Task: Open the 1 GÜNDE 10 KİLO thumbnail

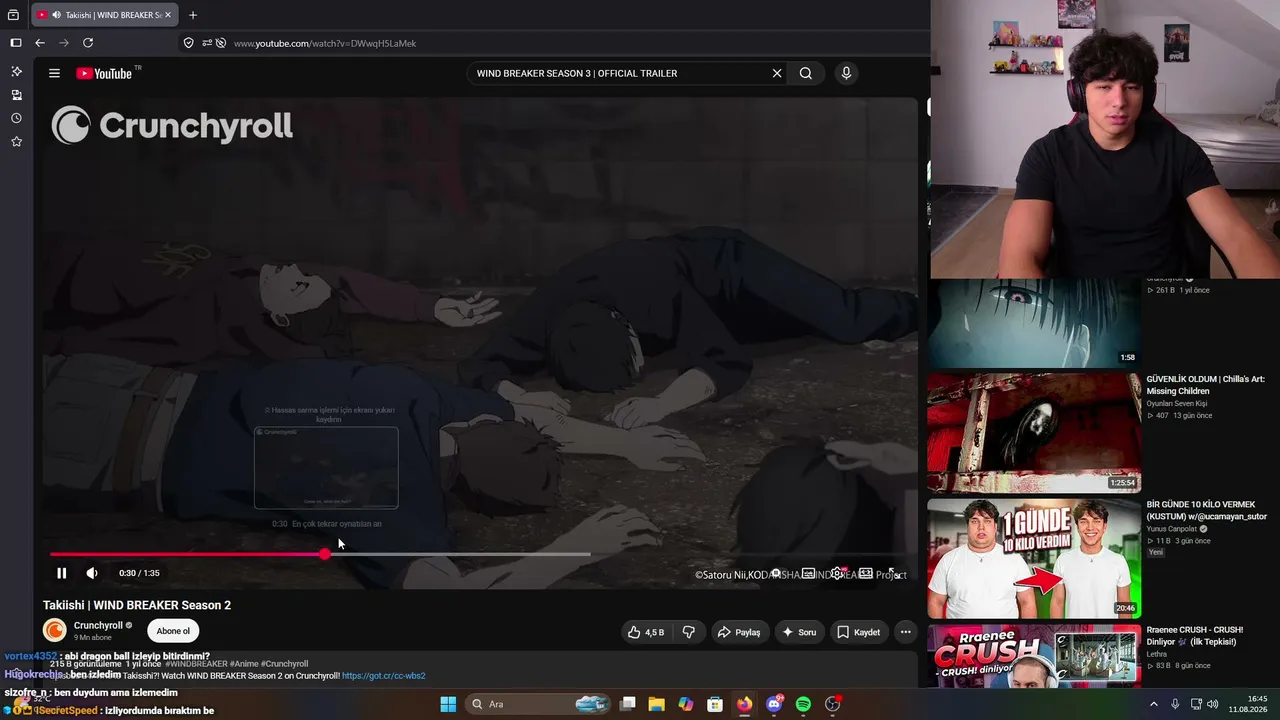Action: pos(1034,559)
